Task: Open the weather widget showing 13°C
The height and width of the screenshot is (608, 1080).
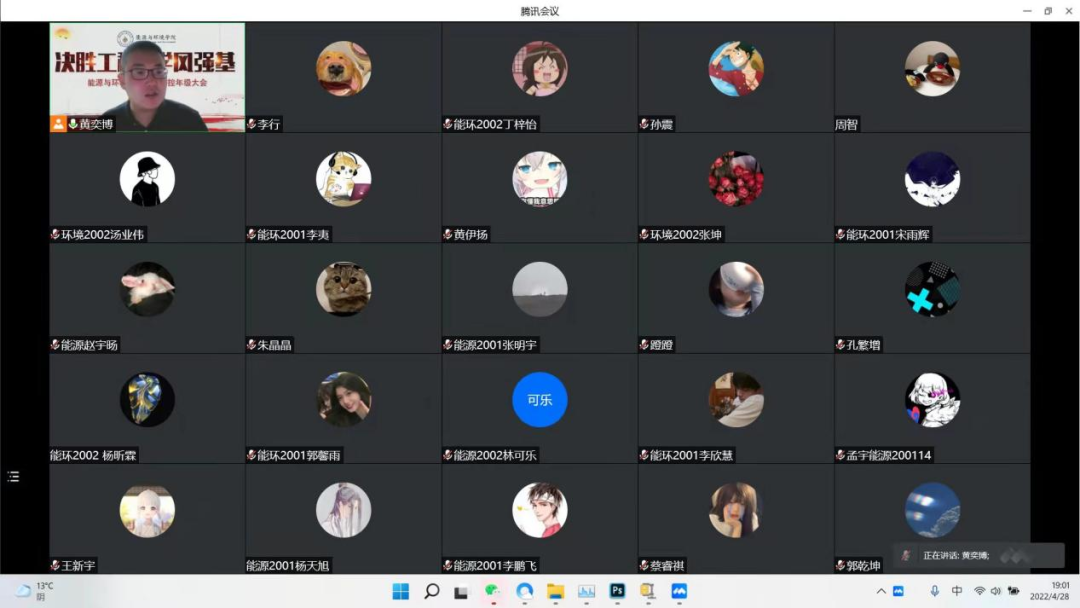Action: [x=35, y=591]
